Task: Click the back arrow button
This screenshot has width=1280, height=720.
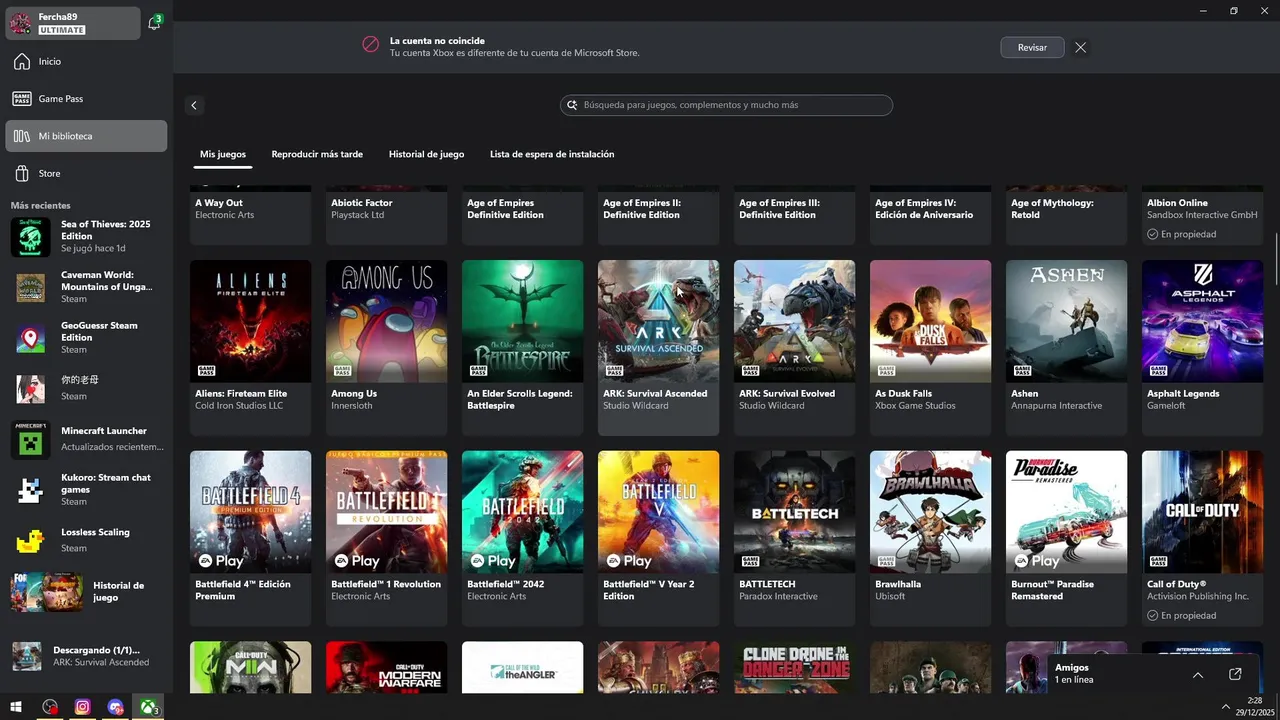Action: (194, 105)
